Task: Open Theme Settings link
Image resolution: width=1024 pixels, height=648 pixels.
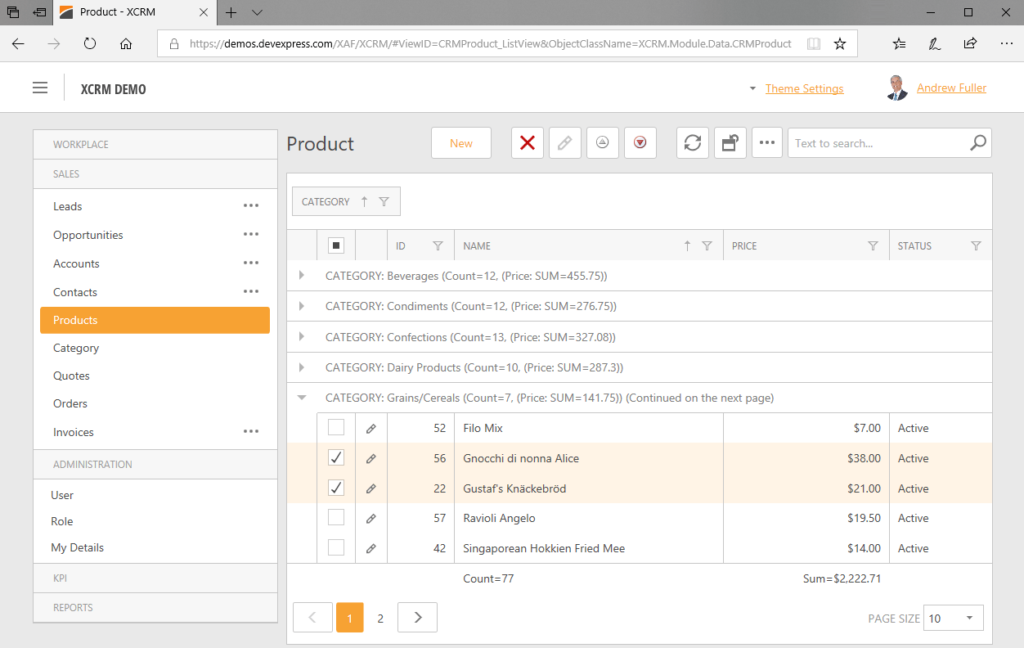Action: click(804, 88)
